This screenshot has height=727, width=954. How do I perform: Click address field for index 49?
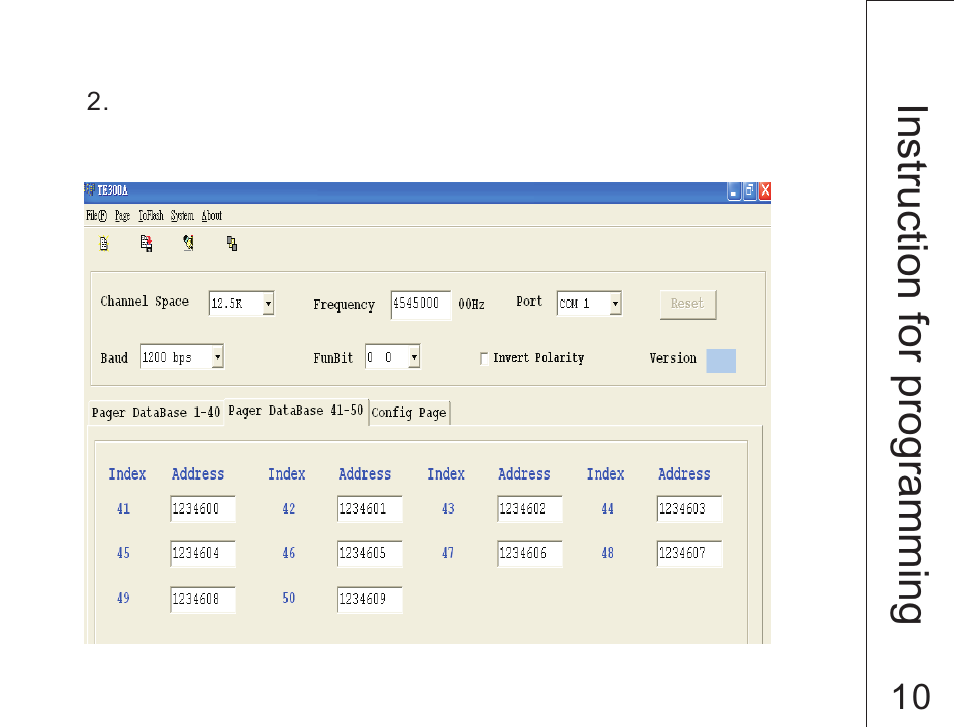tap(203, 600)
